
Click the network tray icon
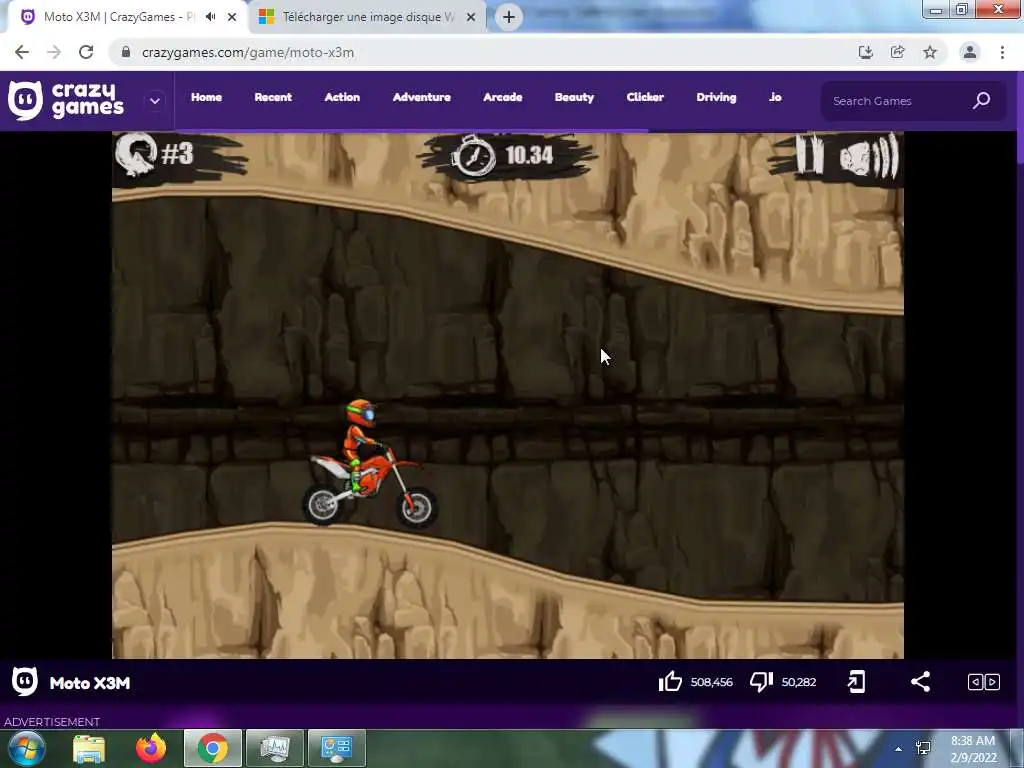(x=923, y=748)
